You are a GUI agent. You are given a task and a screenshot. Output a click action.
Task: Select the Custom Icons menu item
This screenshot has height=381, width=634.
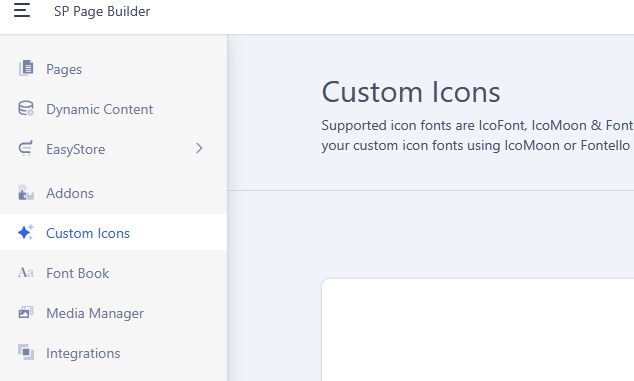[113, 232]
